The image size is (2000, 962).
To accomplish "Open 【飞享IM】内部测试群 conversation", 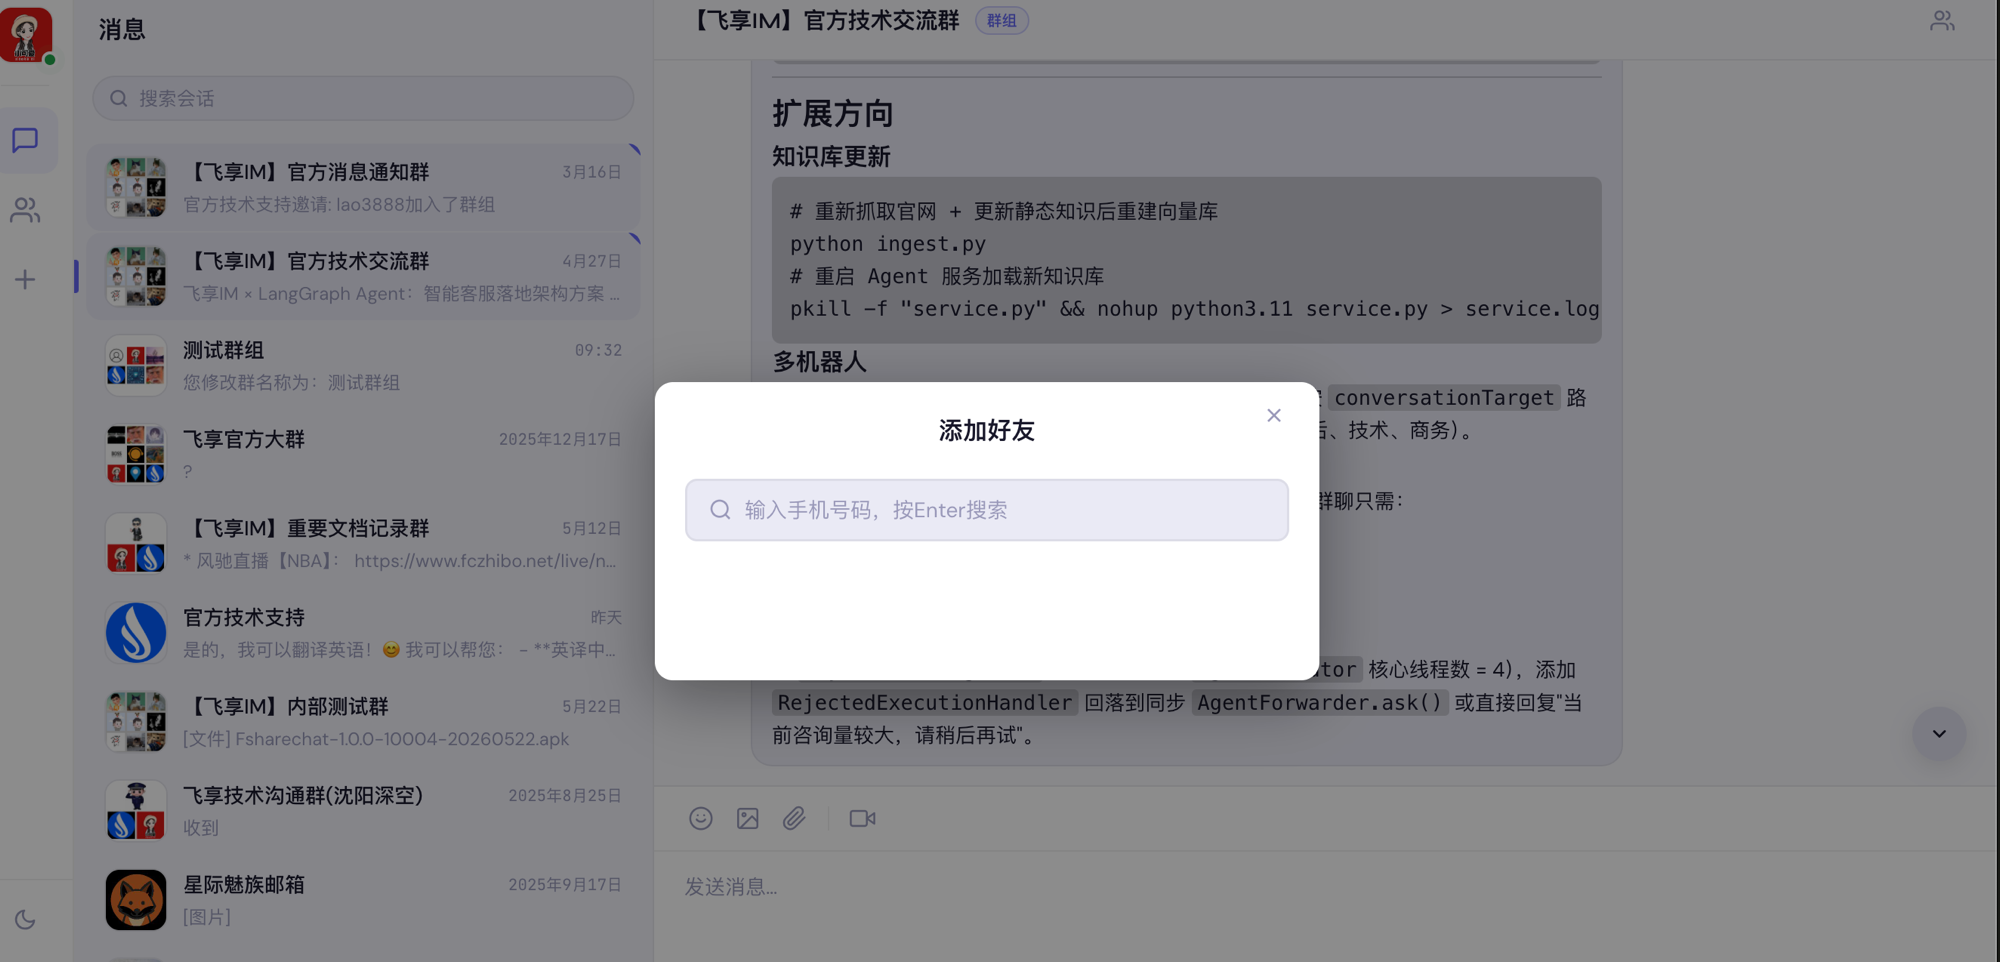I will click(363, 722).
